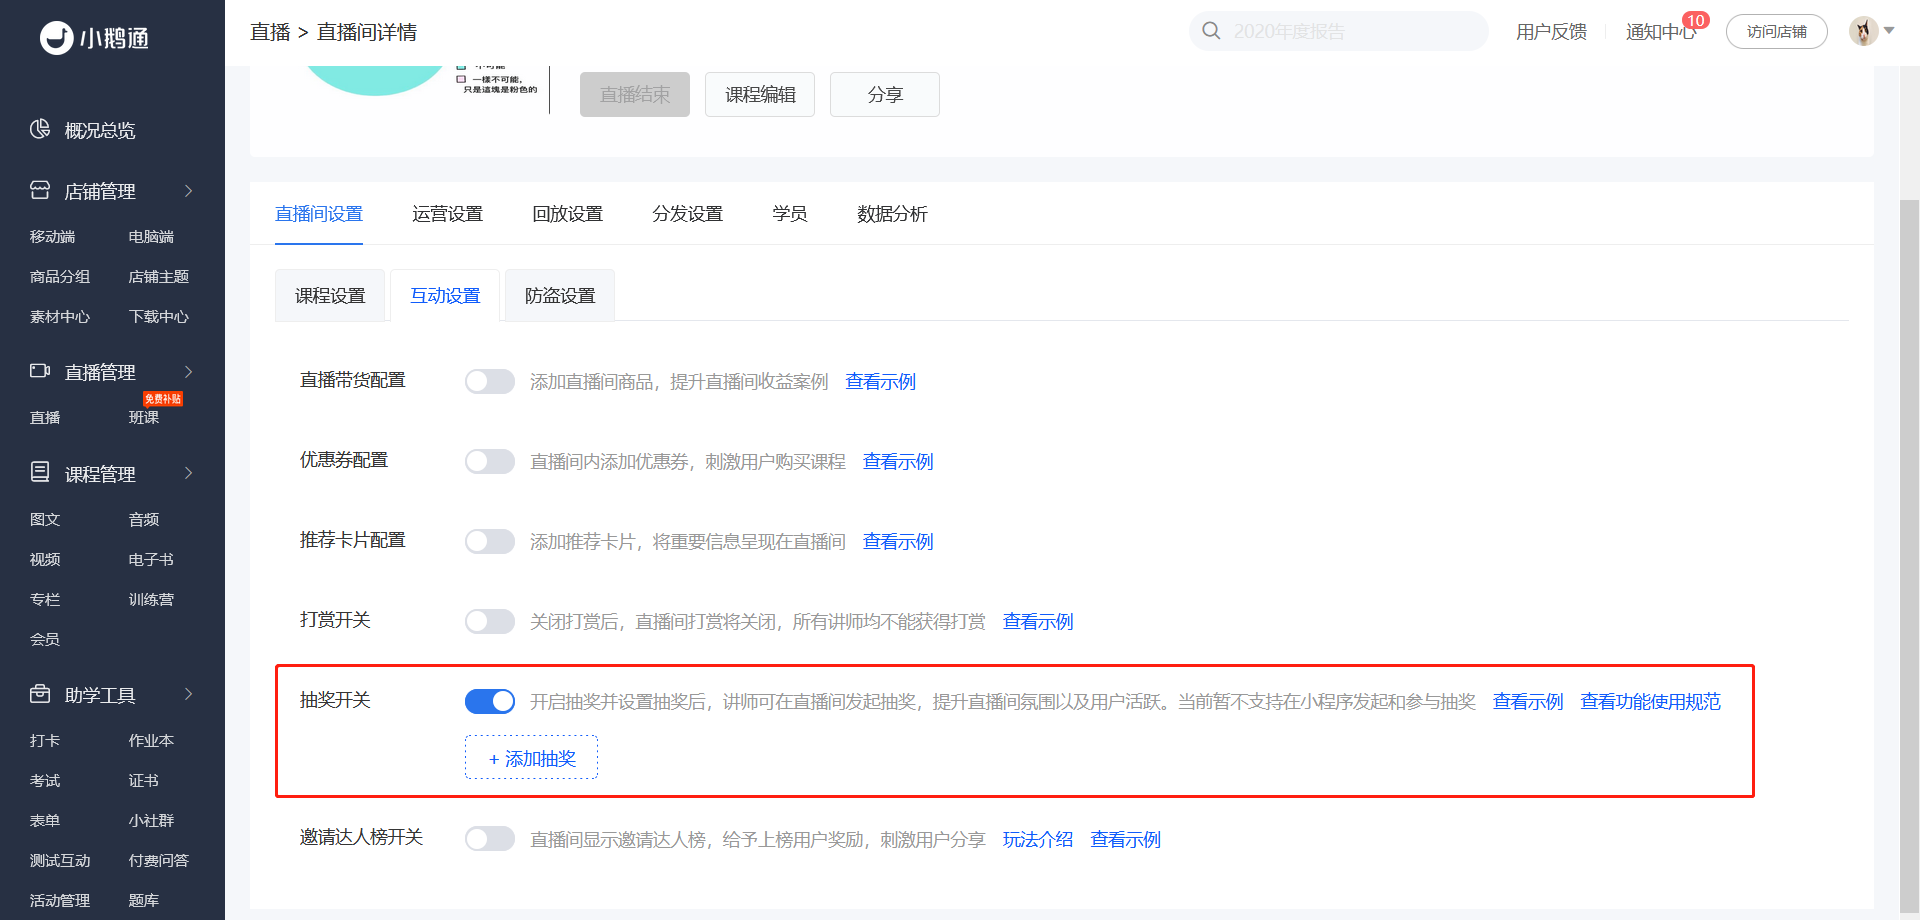Switch to the 分发设置 tab
Screen dimensions: 1920x920
[687, 214]
